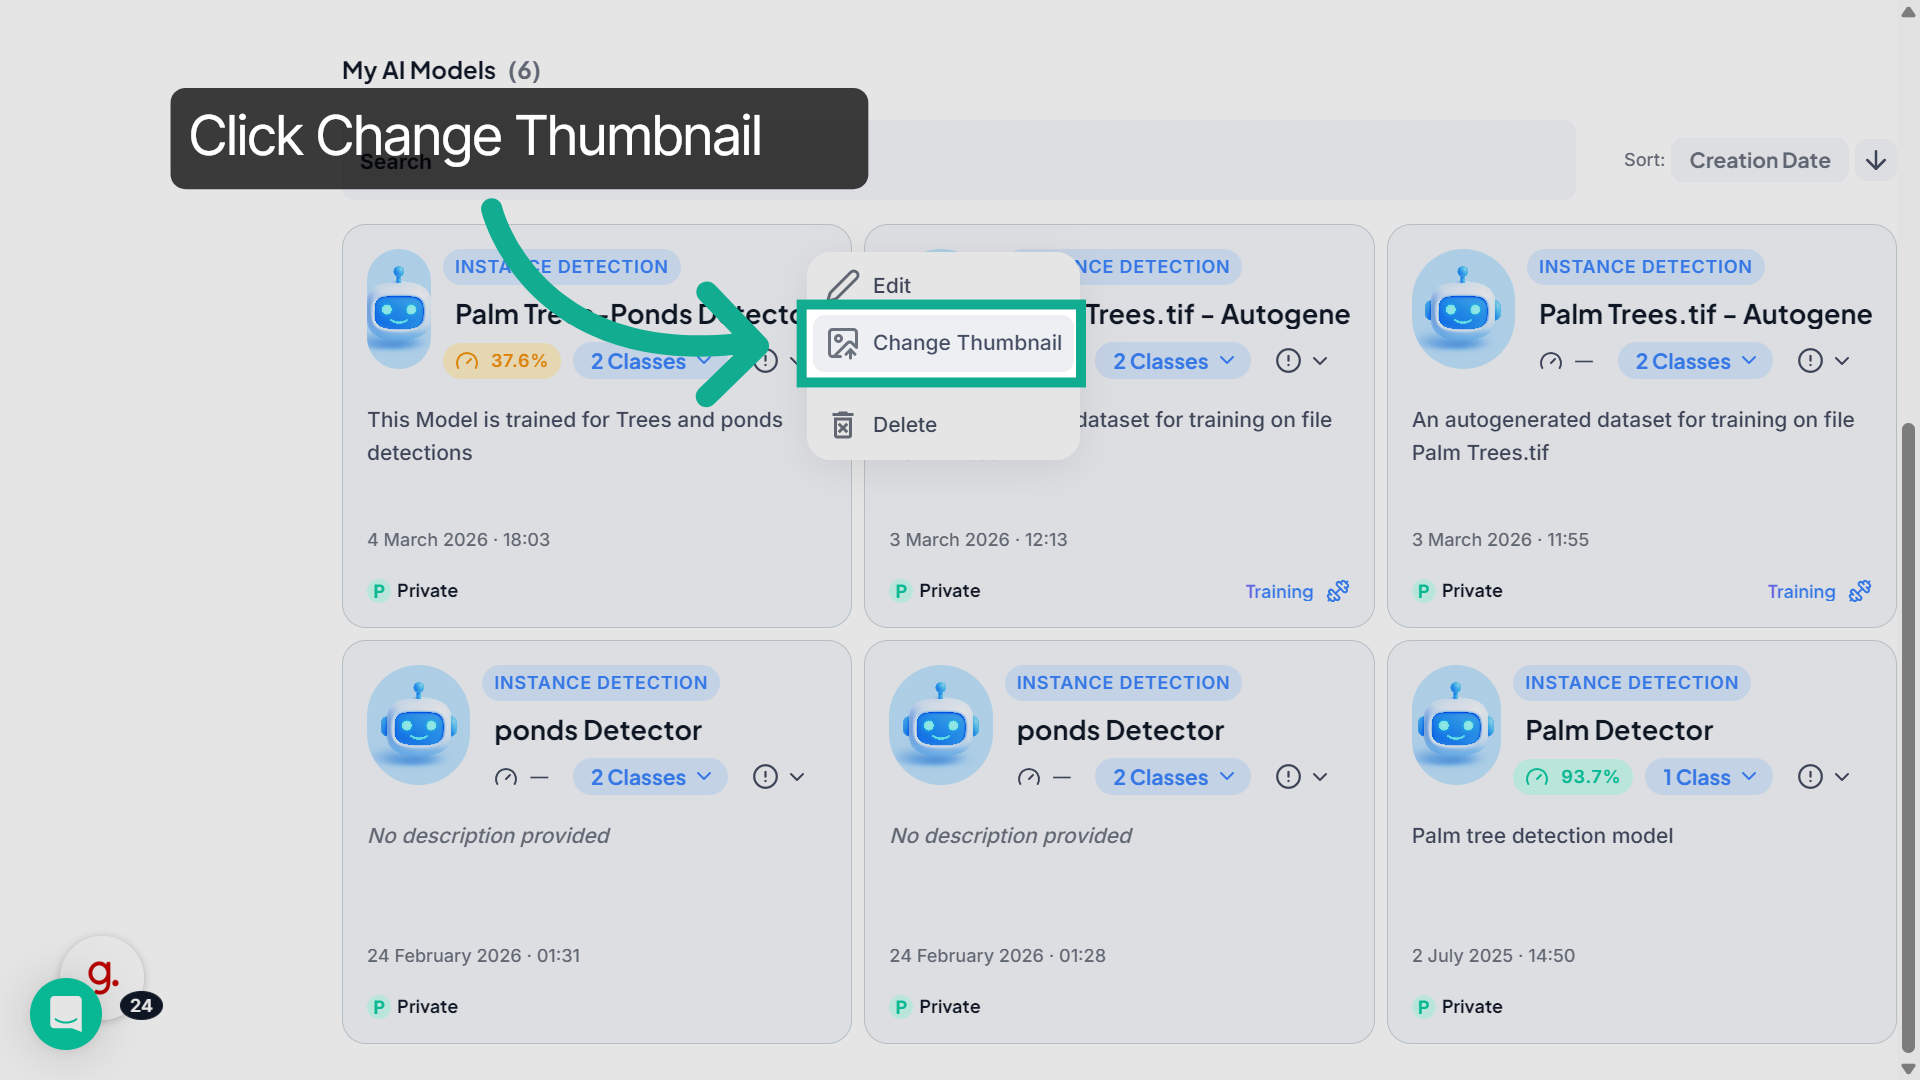Click robot thumbnail on the 11:55 Palm Trees.tif card
The image size is (1920, 1080).
coord(1463,309)
